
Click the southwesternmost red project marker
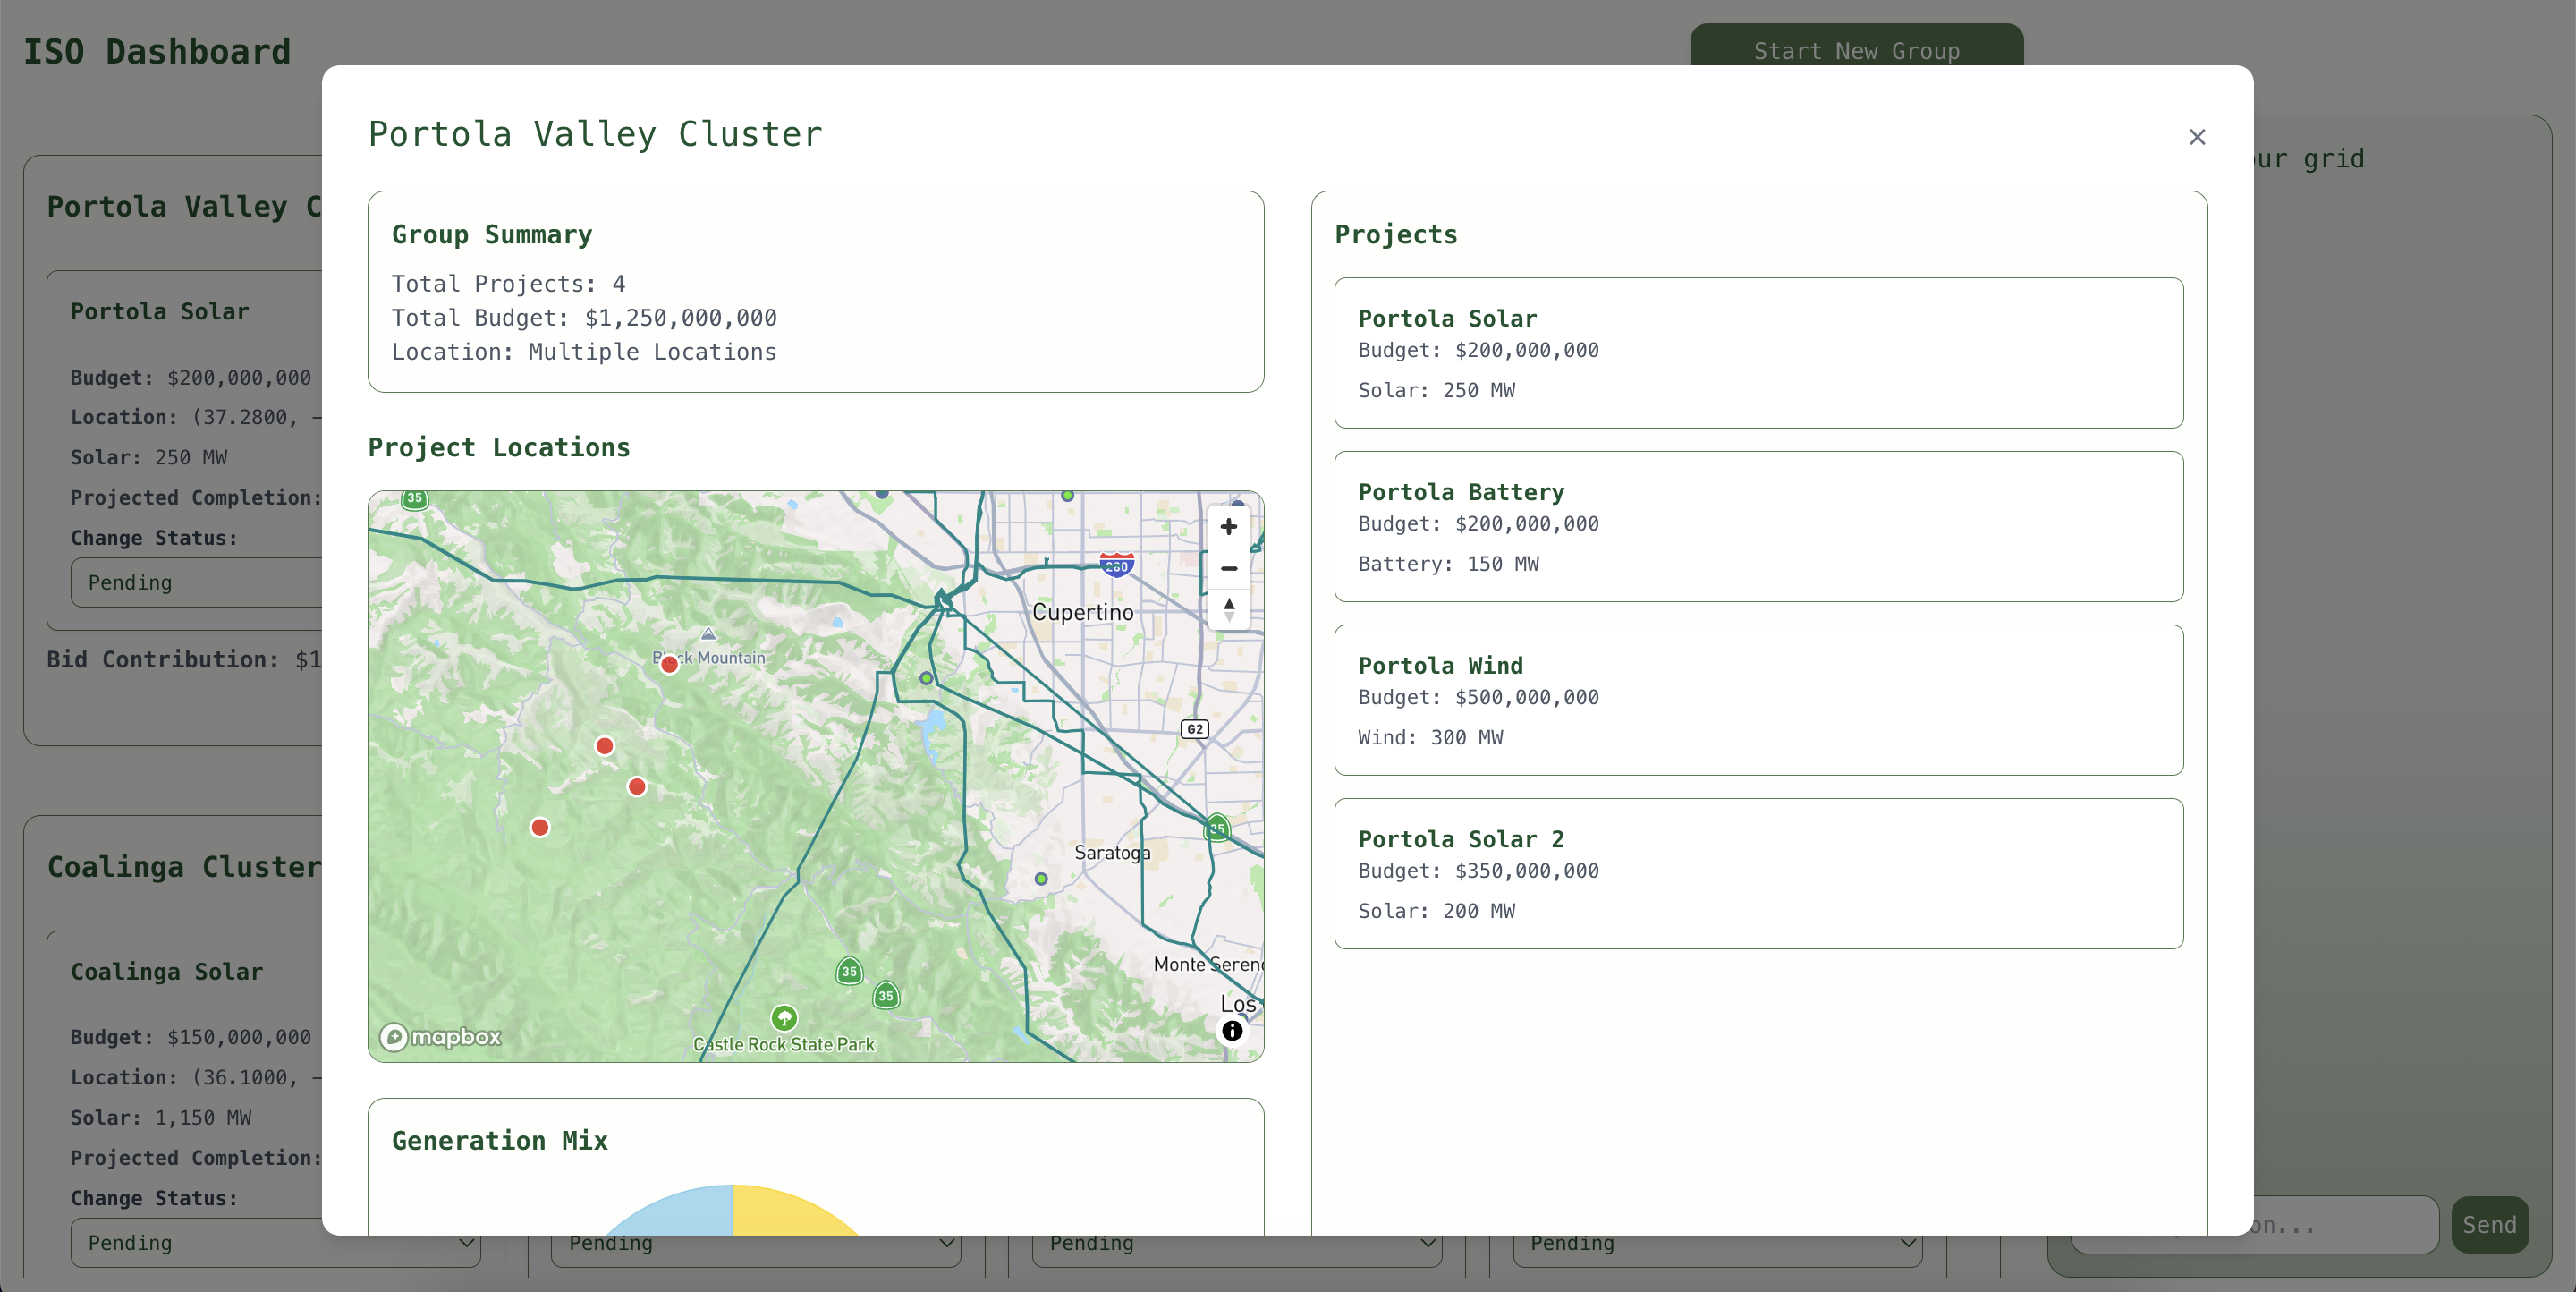pyautogui.click(x=540, y=827)
